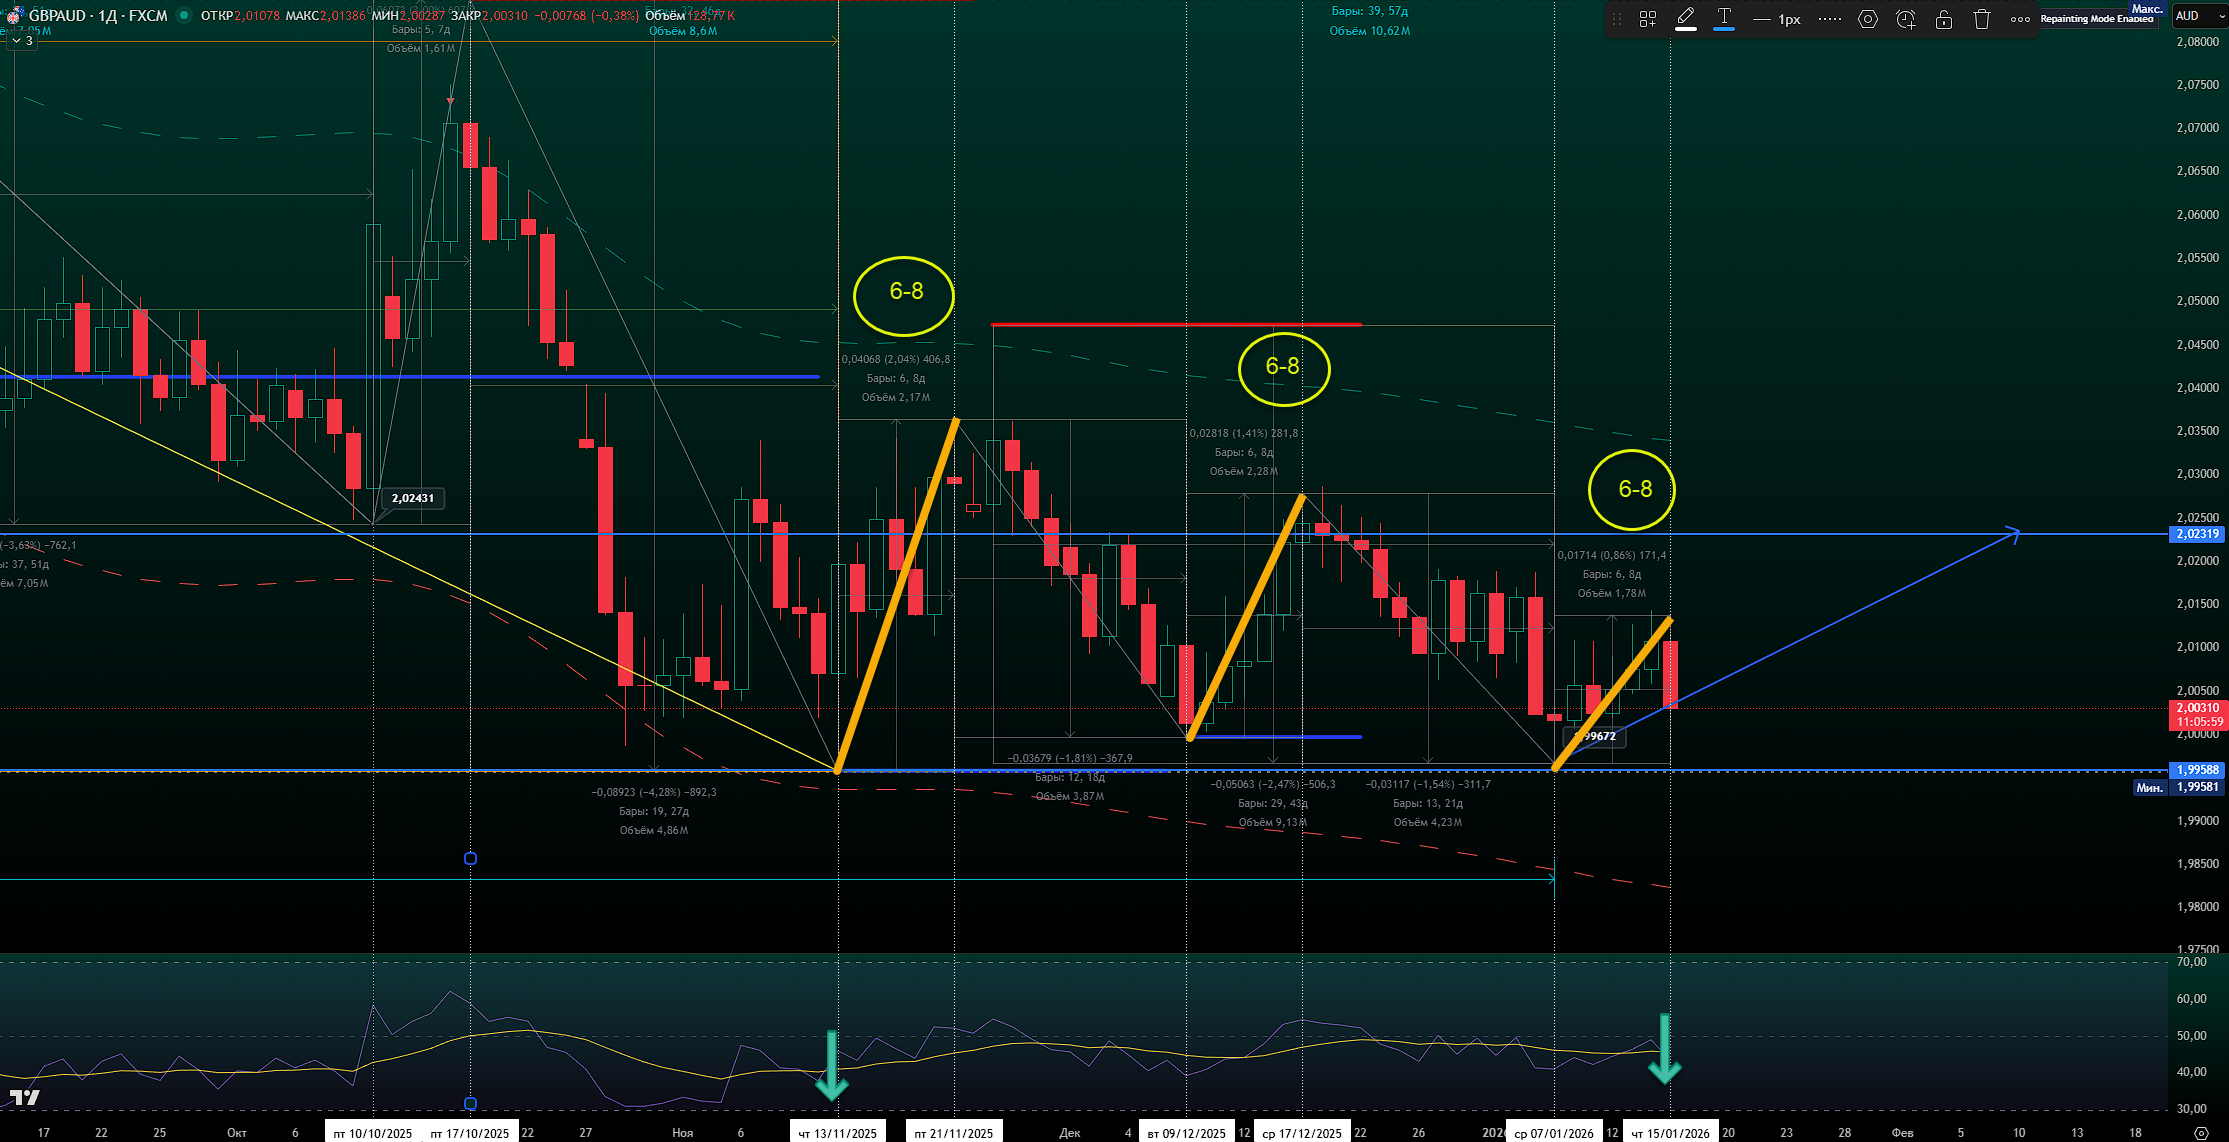
Task: Delete drawing with trash icon
Action: tap(1982, 19)
